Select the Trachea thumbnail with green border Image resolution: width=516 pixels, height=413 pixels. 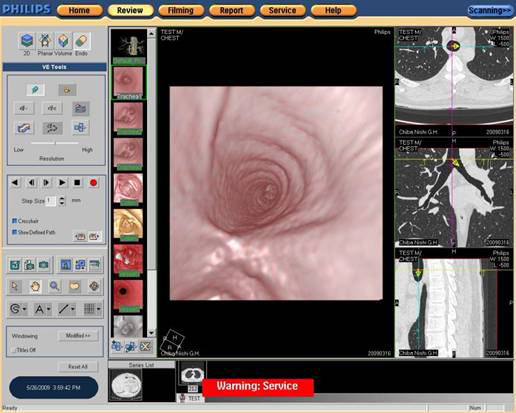[x=128, y=82]
